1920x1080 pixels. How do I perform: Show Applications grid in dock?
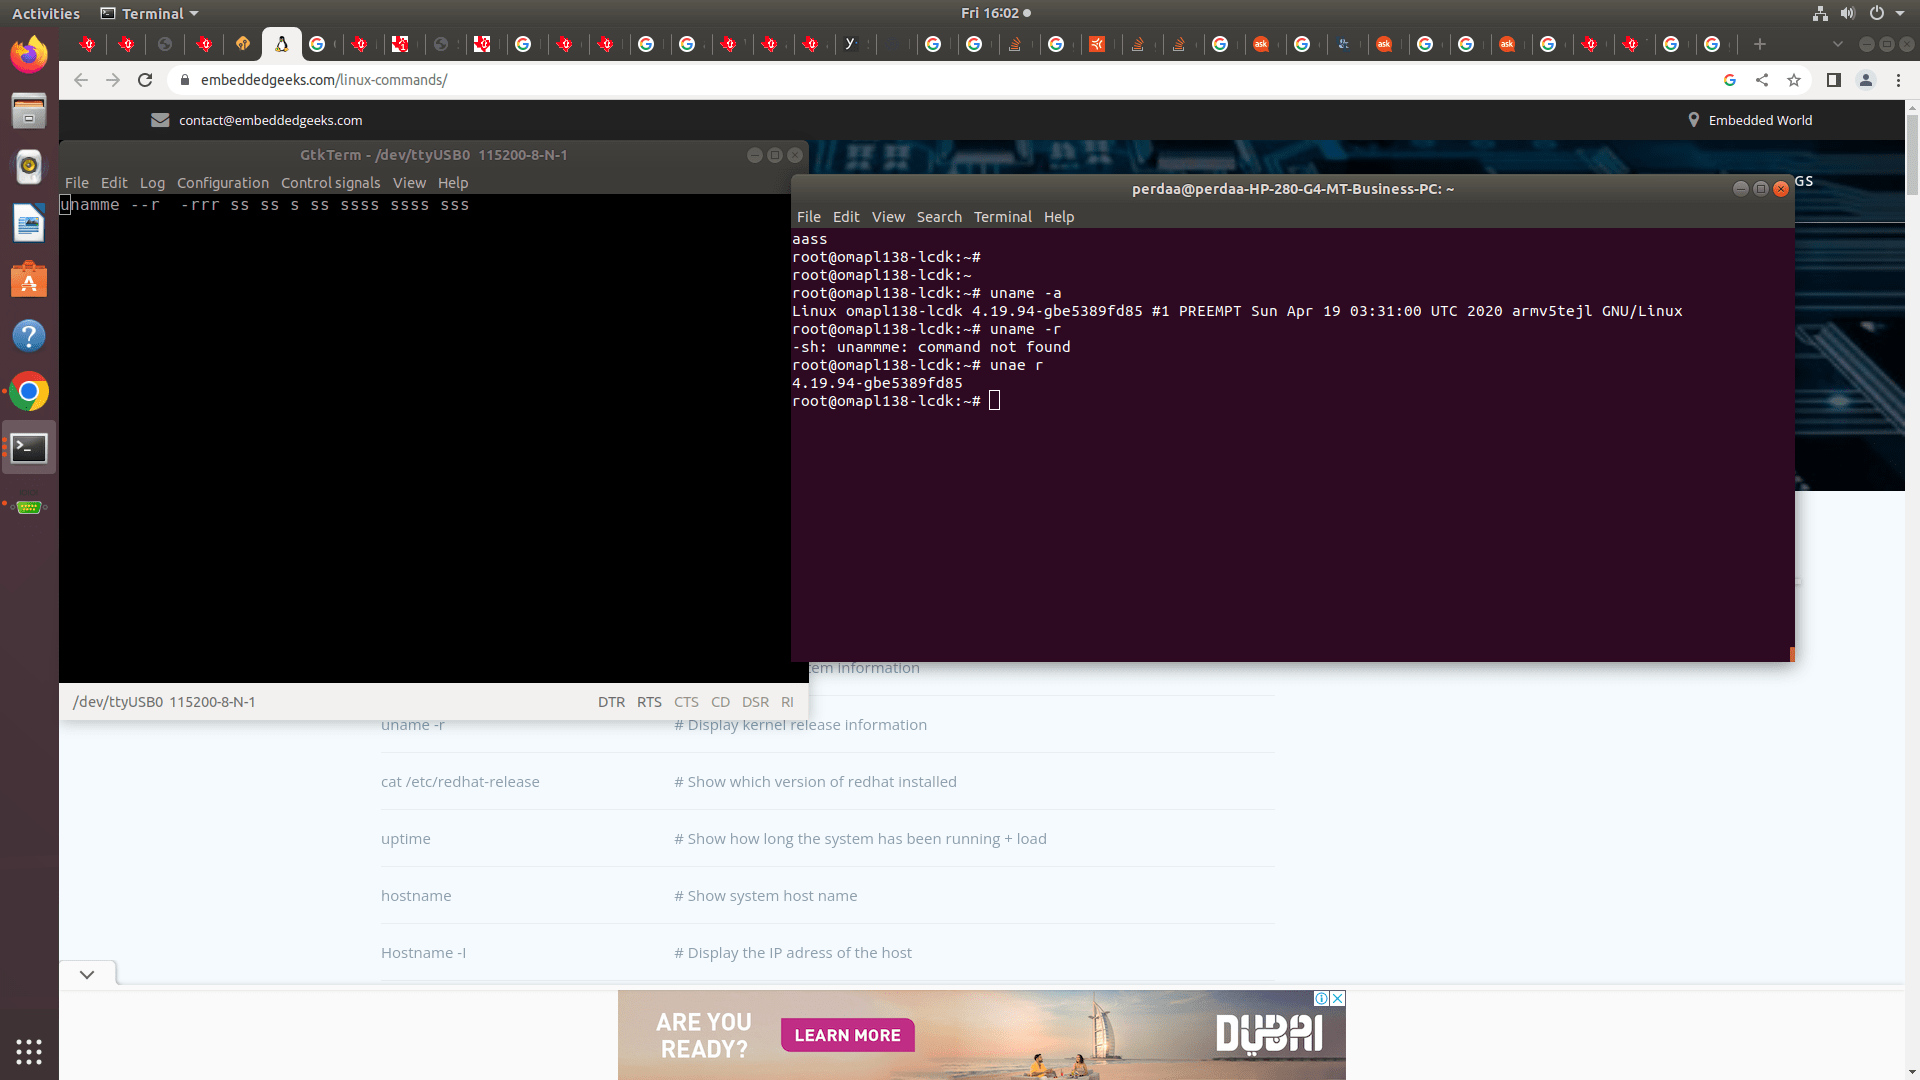tap(29, 1051)
